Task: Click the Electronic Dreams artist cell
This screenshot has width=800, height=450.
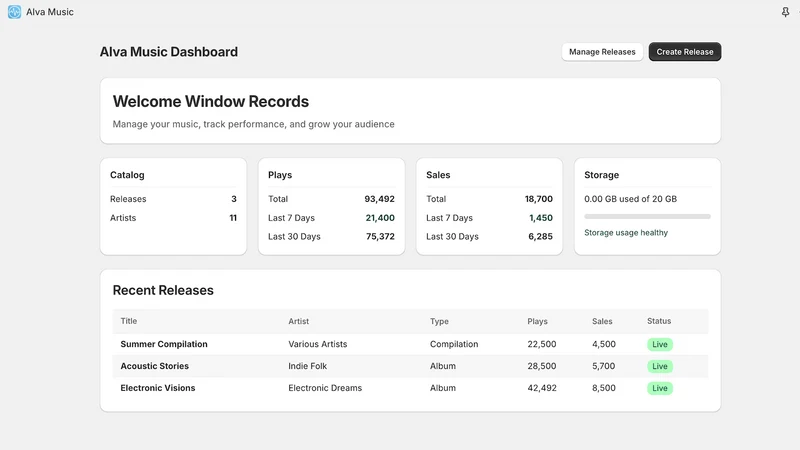Action: [324, 388]
